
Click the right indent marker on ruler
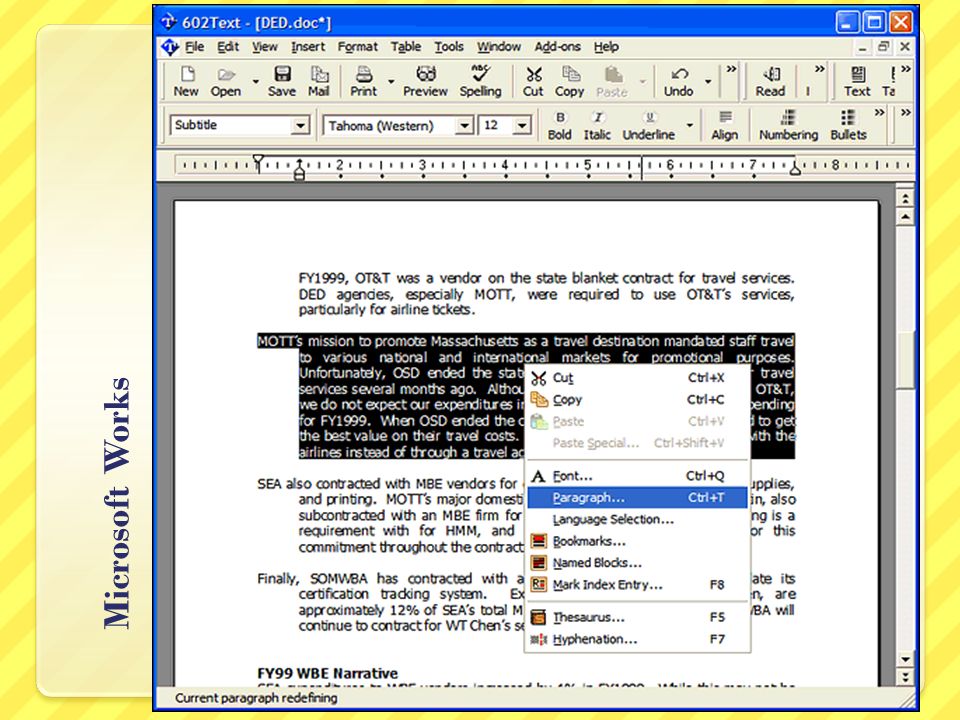(x=795, y=168)
